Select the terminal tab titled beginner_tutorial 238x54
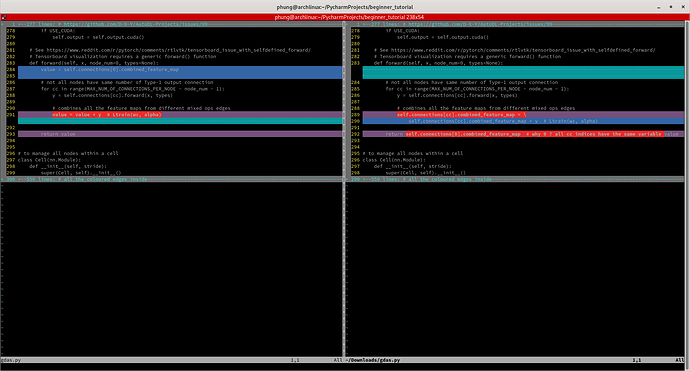This screenshot has width=690, height=371. click(349, 17)
